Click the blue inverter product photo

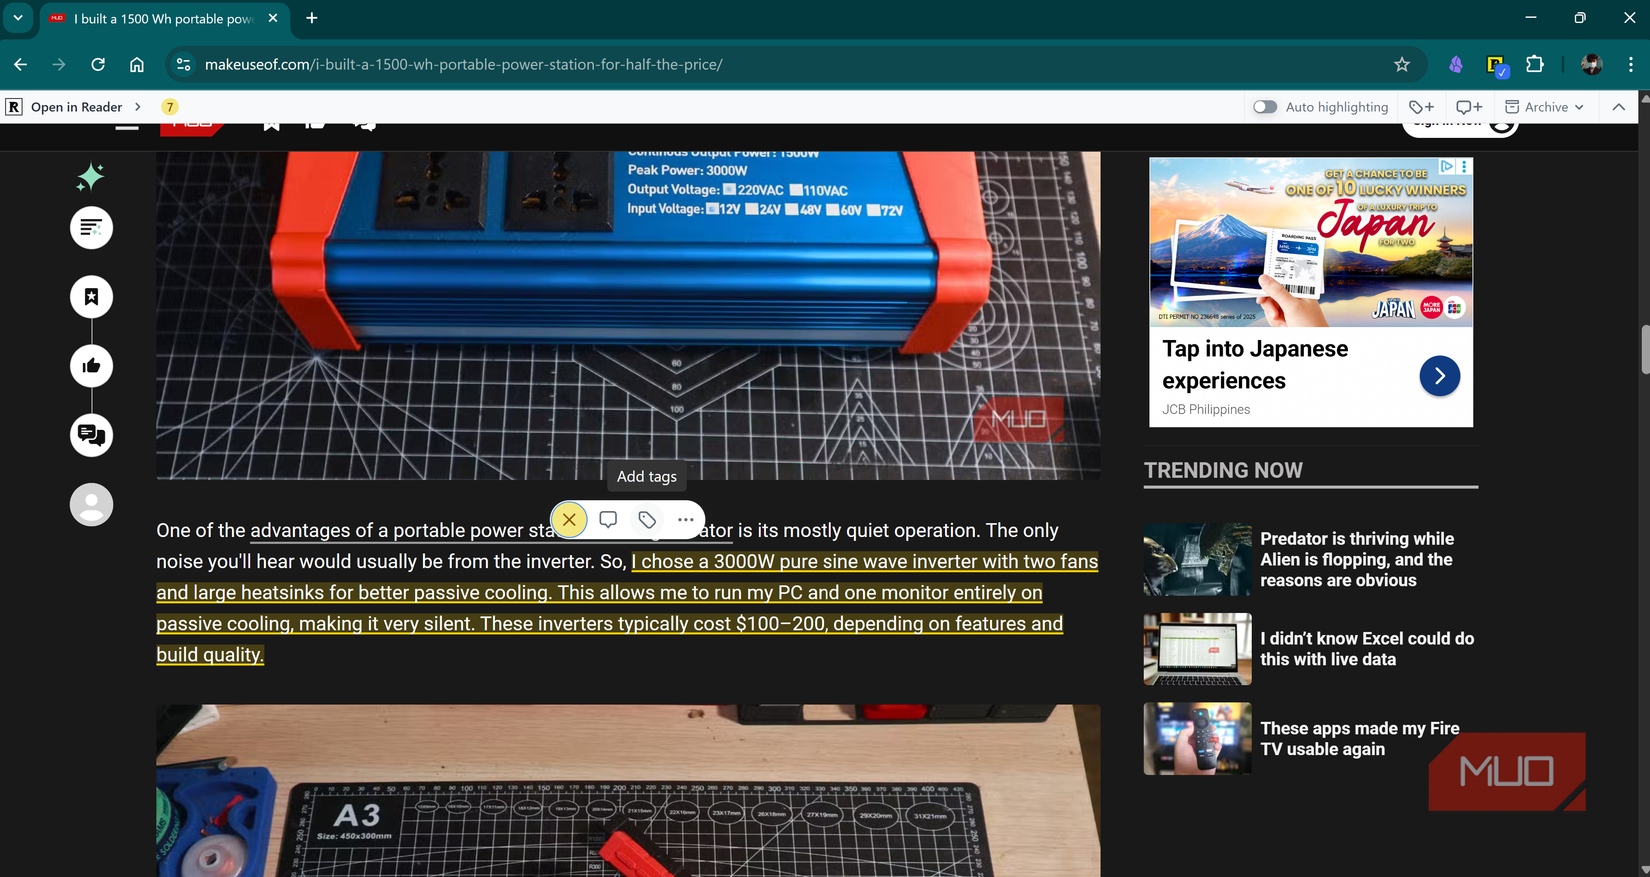coord(628,315)
